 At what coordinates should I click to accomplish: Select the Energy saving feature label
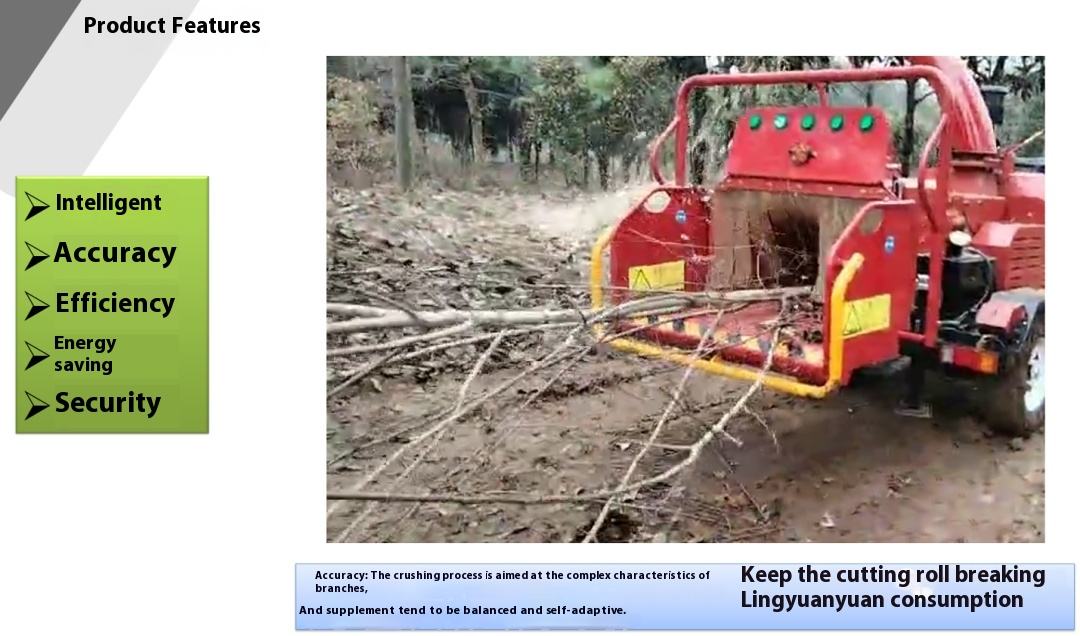click(x=85, y=354)
